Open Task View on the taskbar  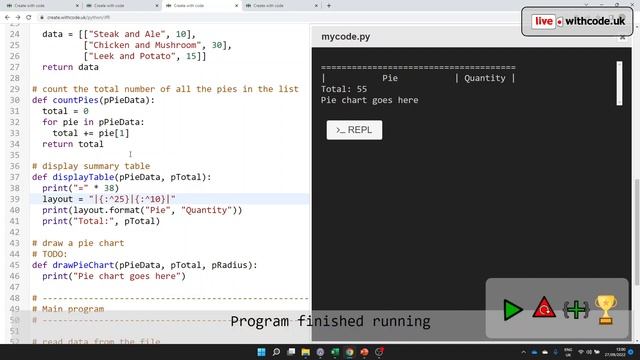(x=291, y=352)
